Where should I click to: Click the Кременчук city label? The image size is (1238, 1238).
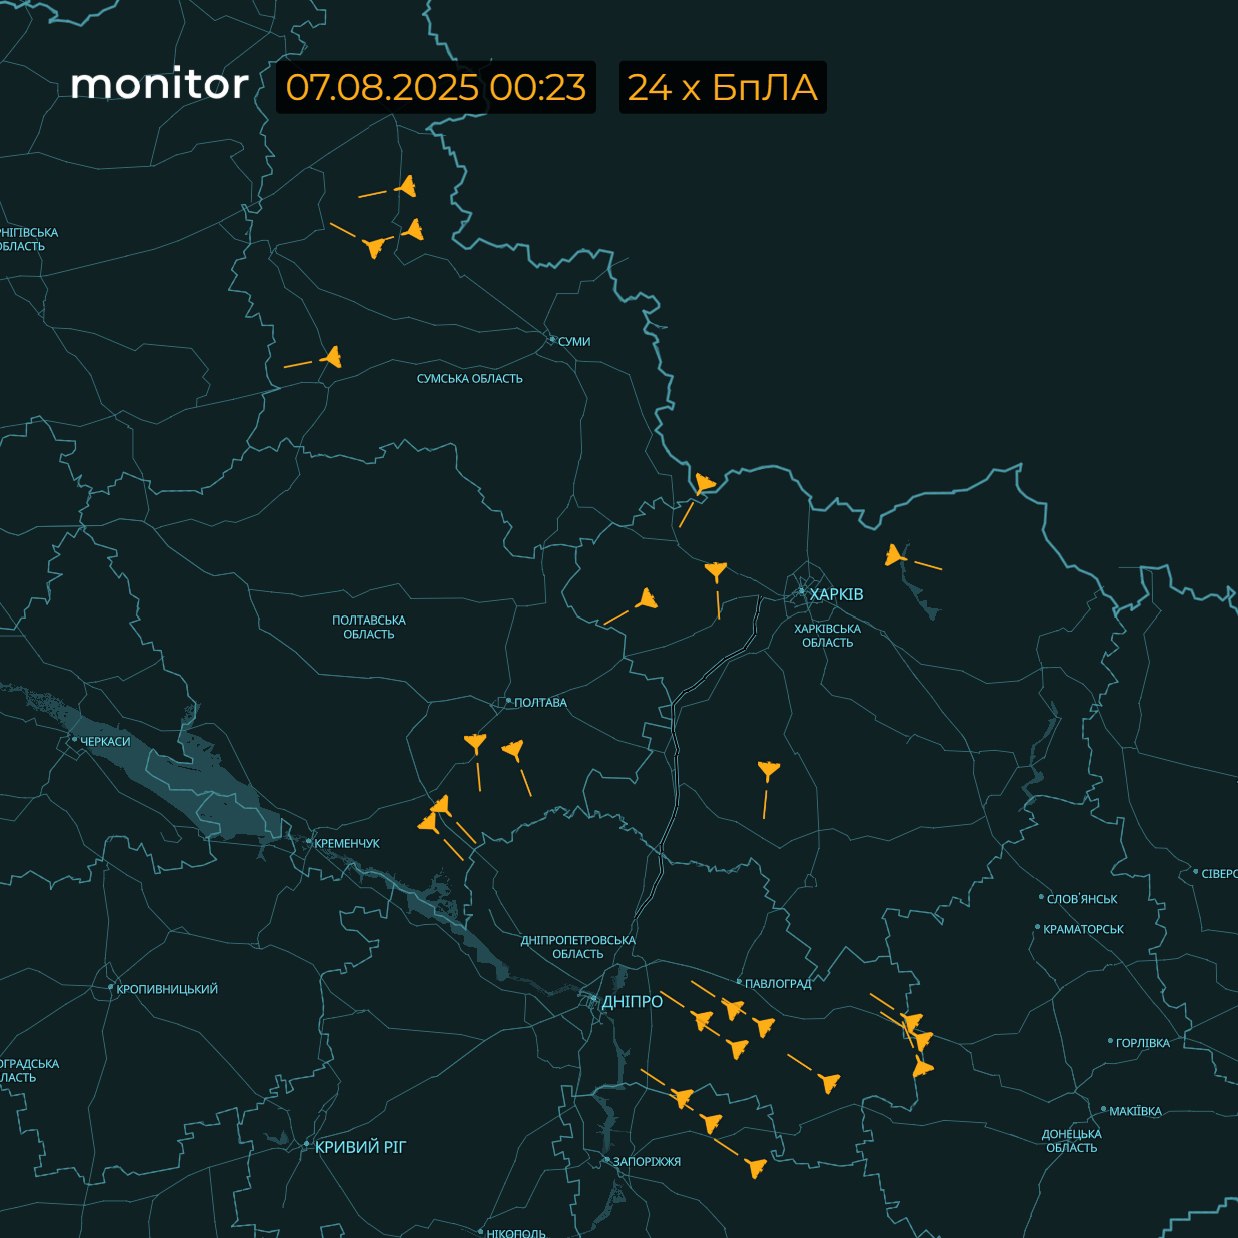(x=347, y=843)
